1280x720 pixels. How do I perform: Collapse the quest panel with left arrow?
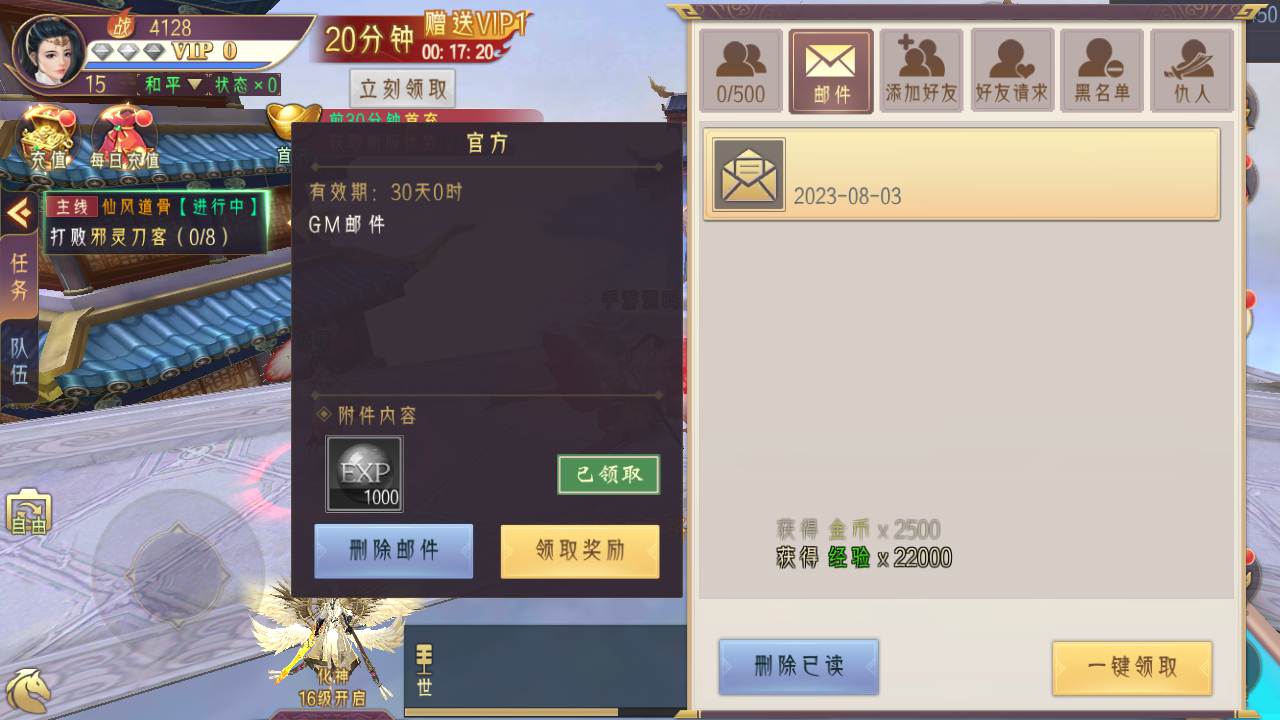click(x=17, y=212)
